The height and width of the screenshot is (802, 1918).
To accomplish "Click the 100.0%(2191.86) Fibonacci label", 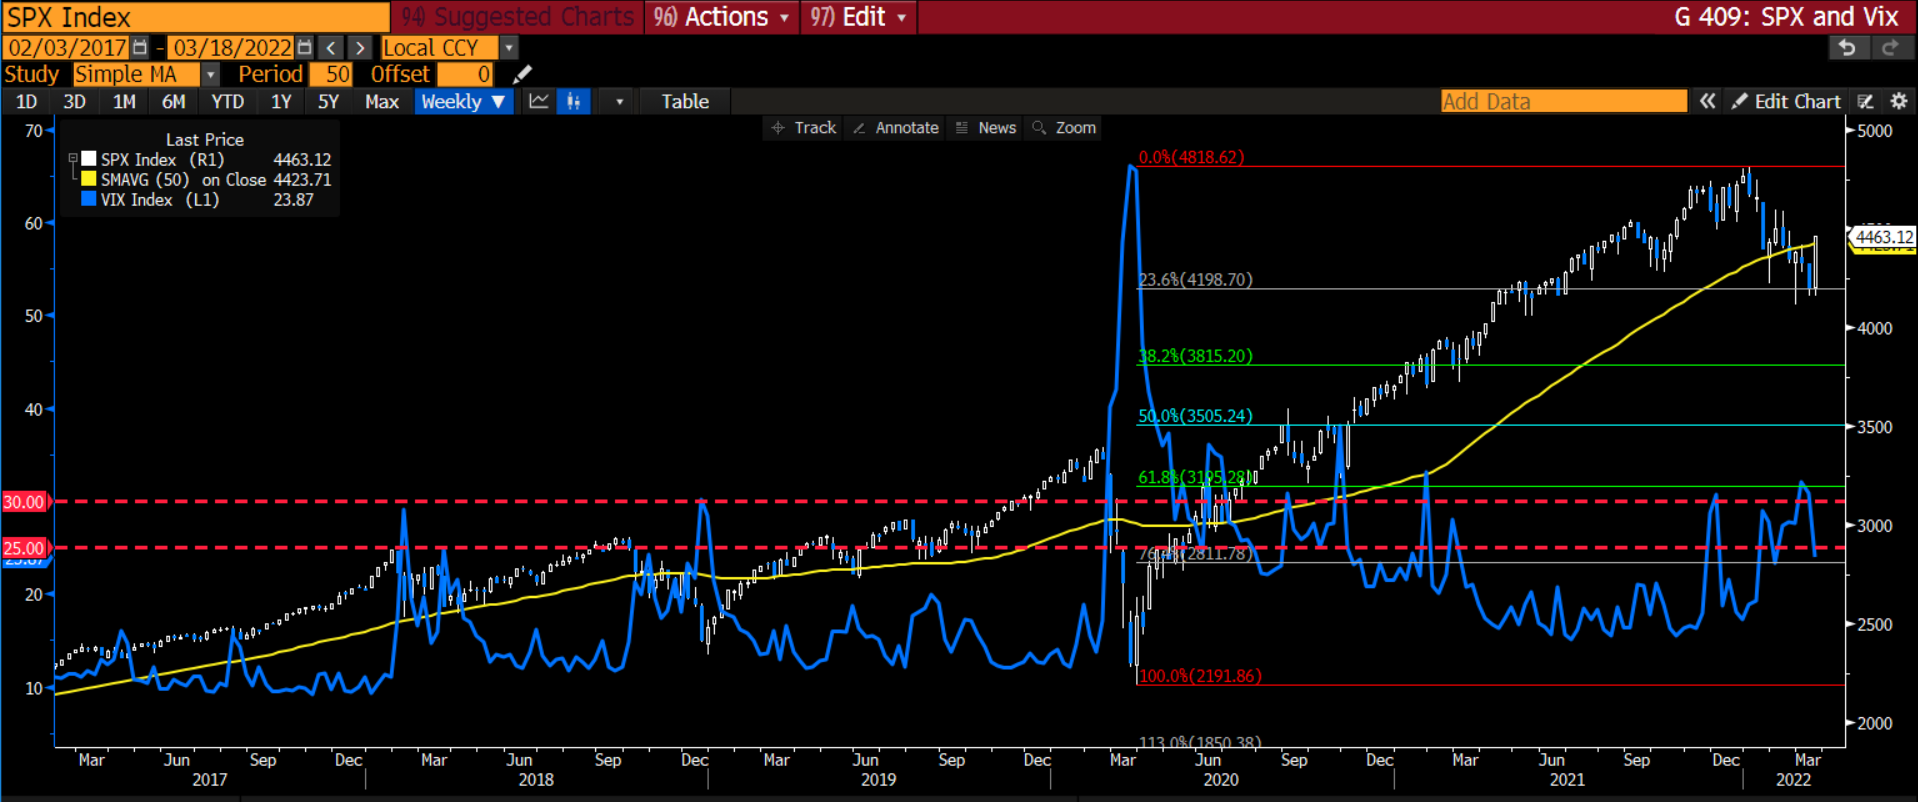I will (x=1200, y=675).
